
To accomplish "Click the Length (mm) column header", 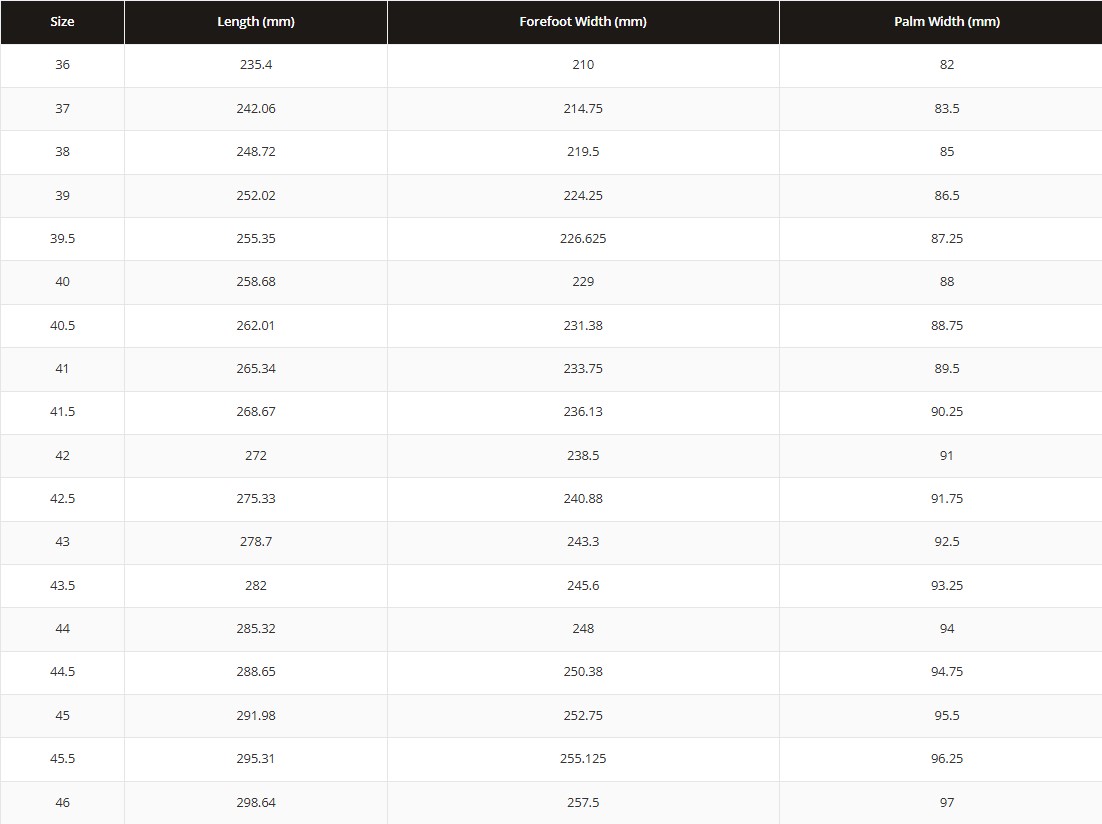I will (256, 22).
